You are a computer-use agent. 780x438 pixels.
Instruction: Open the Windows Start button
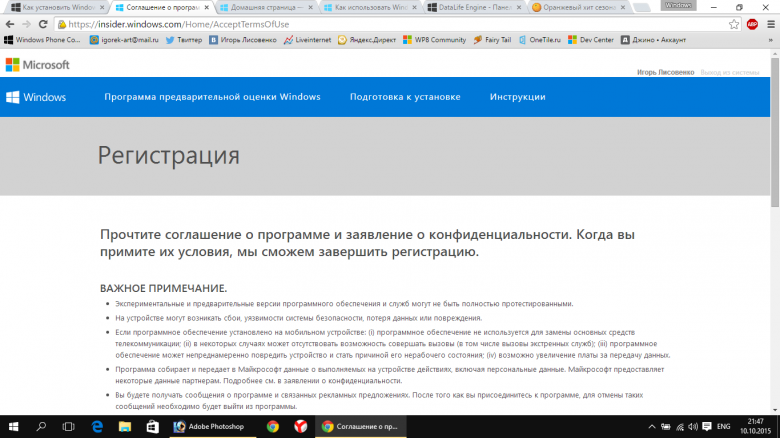tap(13, 427)
